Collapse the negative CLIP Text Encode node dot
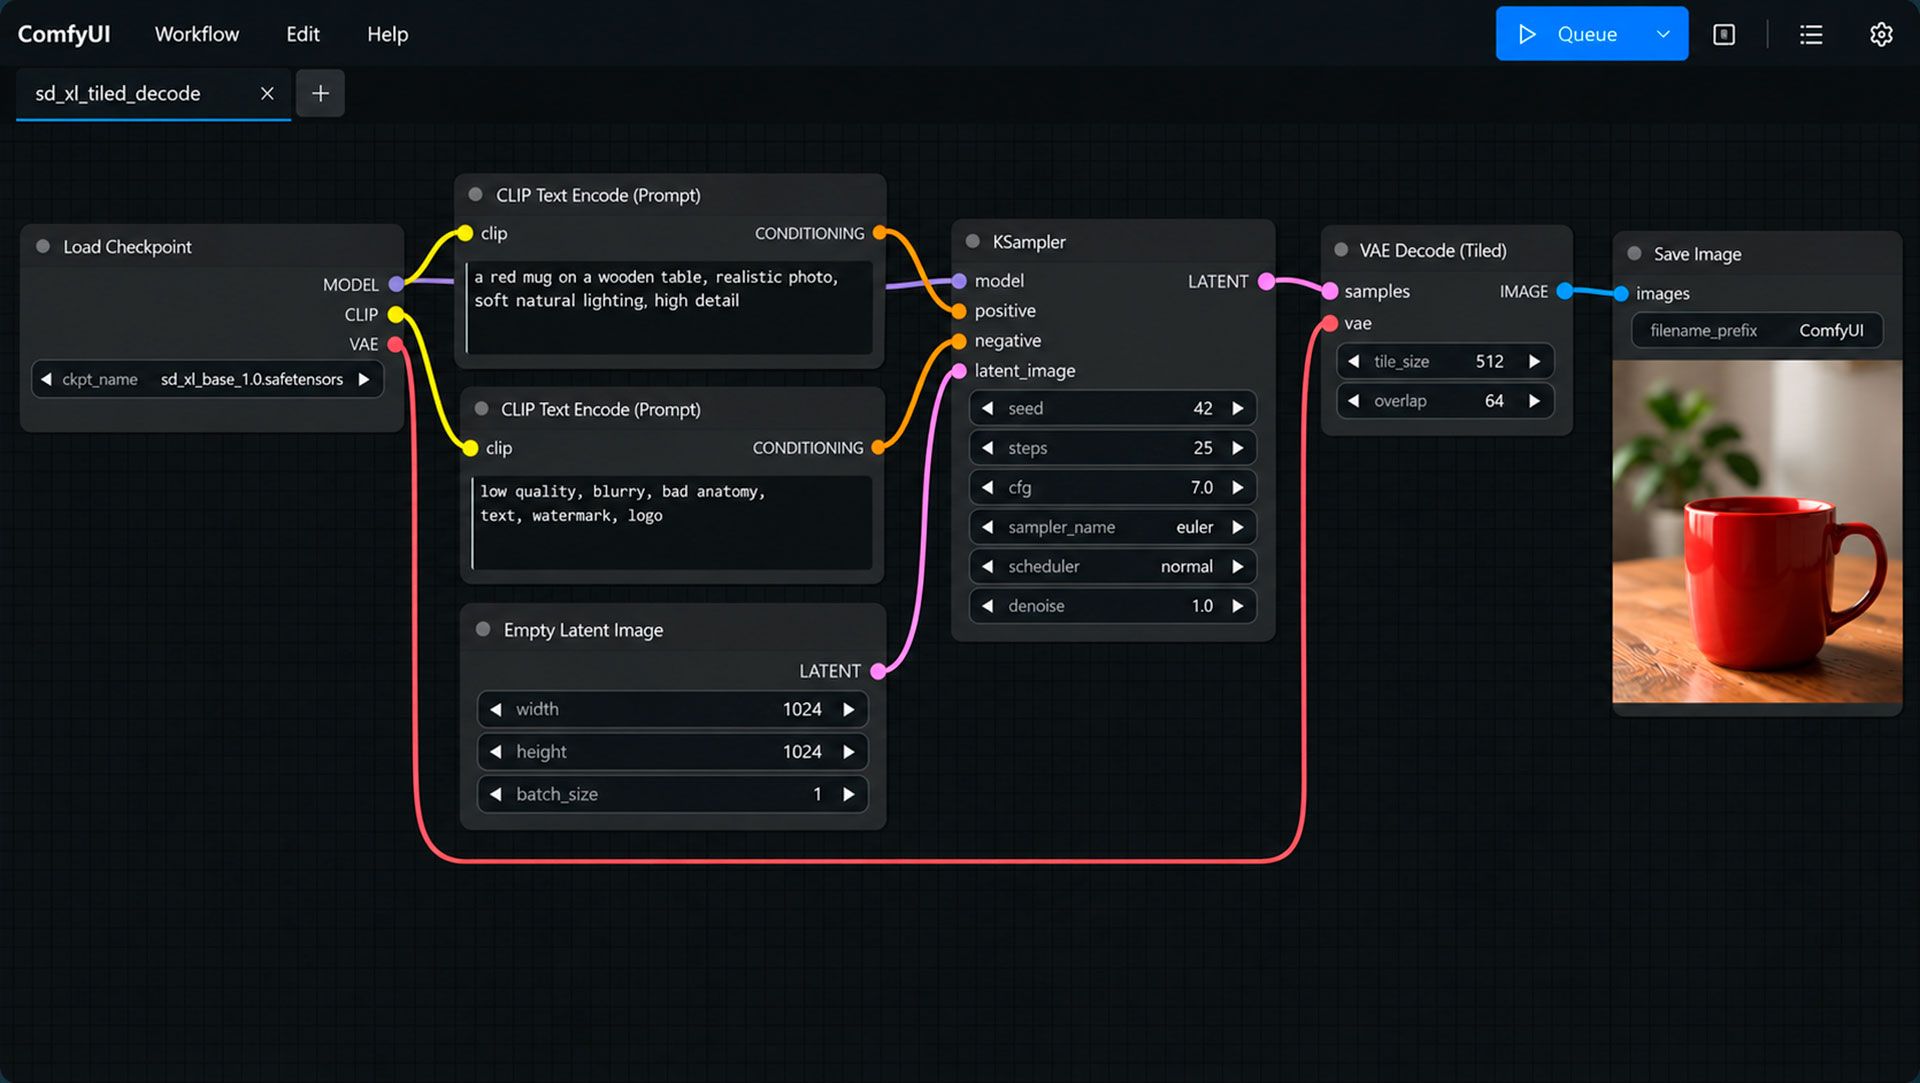 point(481,408)
